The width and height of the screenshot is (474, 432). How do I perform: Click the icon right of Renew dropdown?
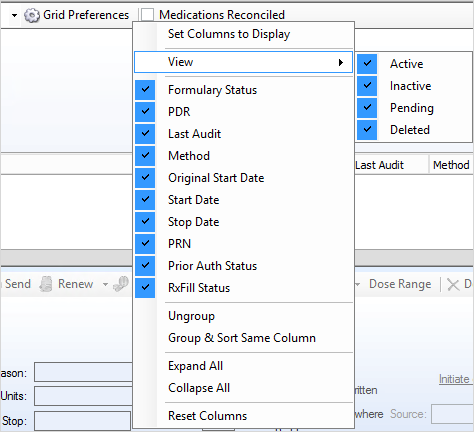tap(121, 284)
